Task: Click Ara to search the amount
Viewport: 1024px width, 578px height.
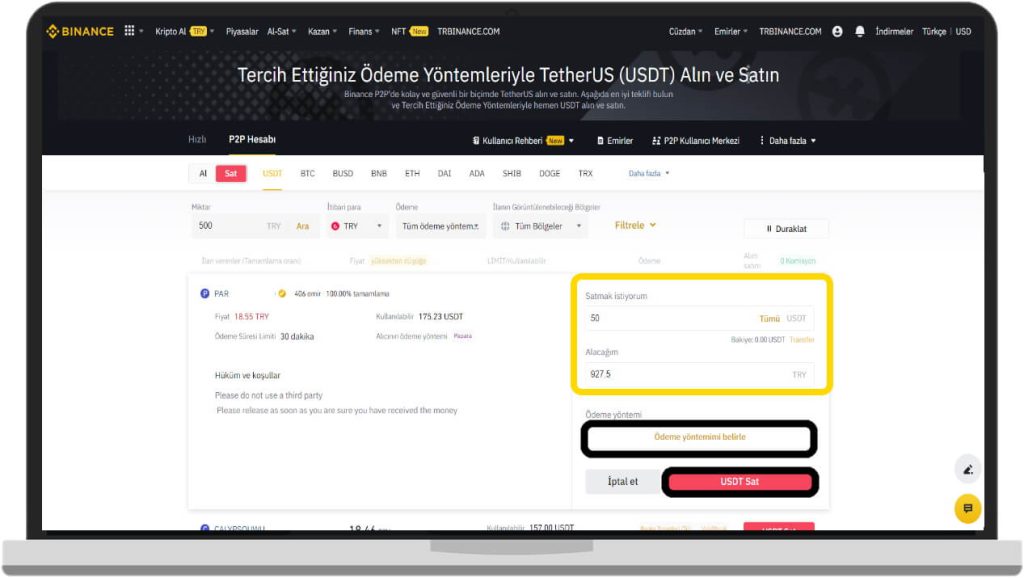Action: [302, 227]
